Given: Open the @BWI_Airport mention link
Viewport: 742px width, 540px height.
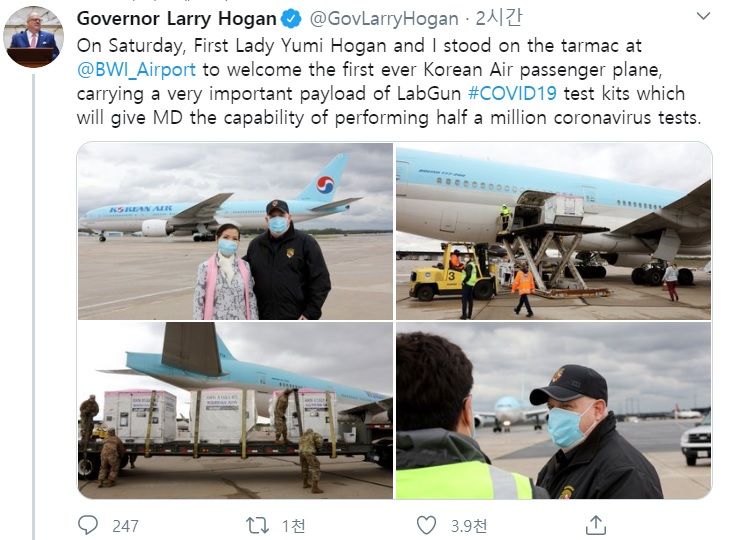Looking at the screenshot, I should (x=136, y=70).
